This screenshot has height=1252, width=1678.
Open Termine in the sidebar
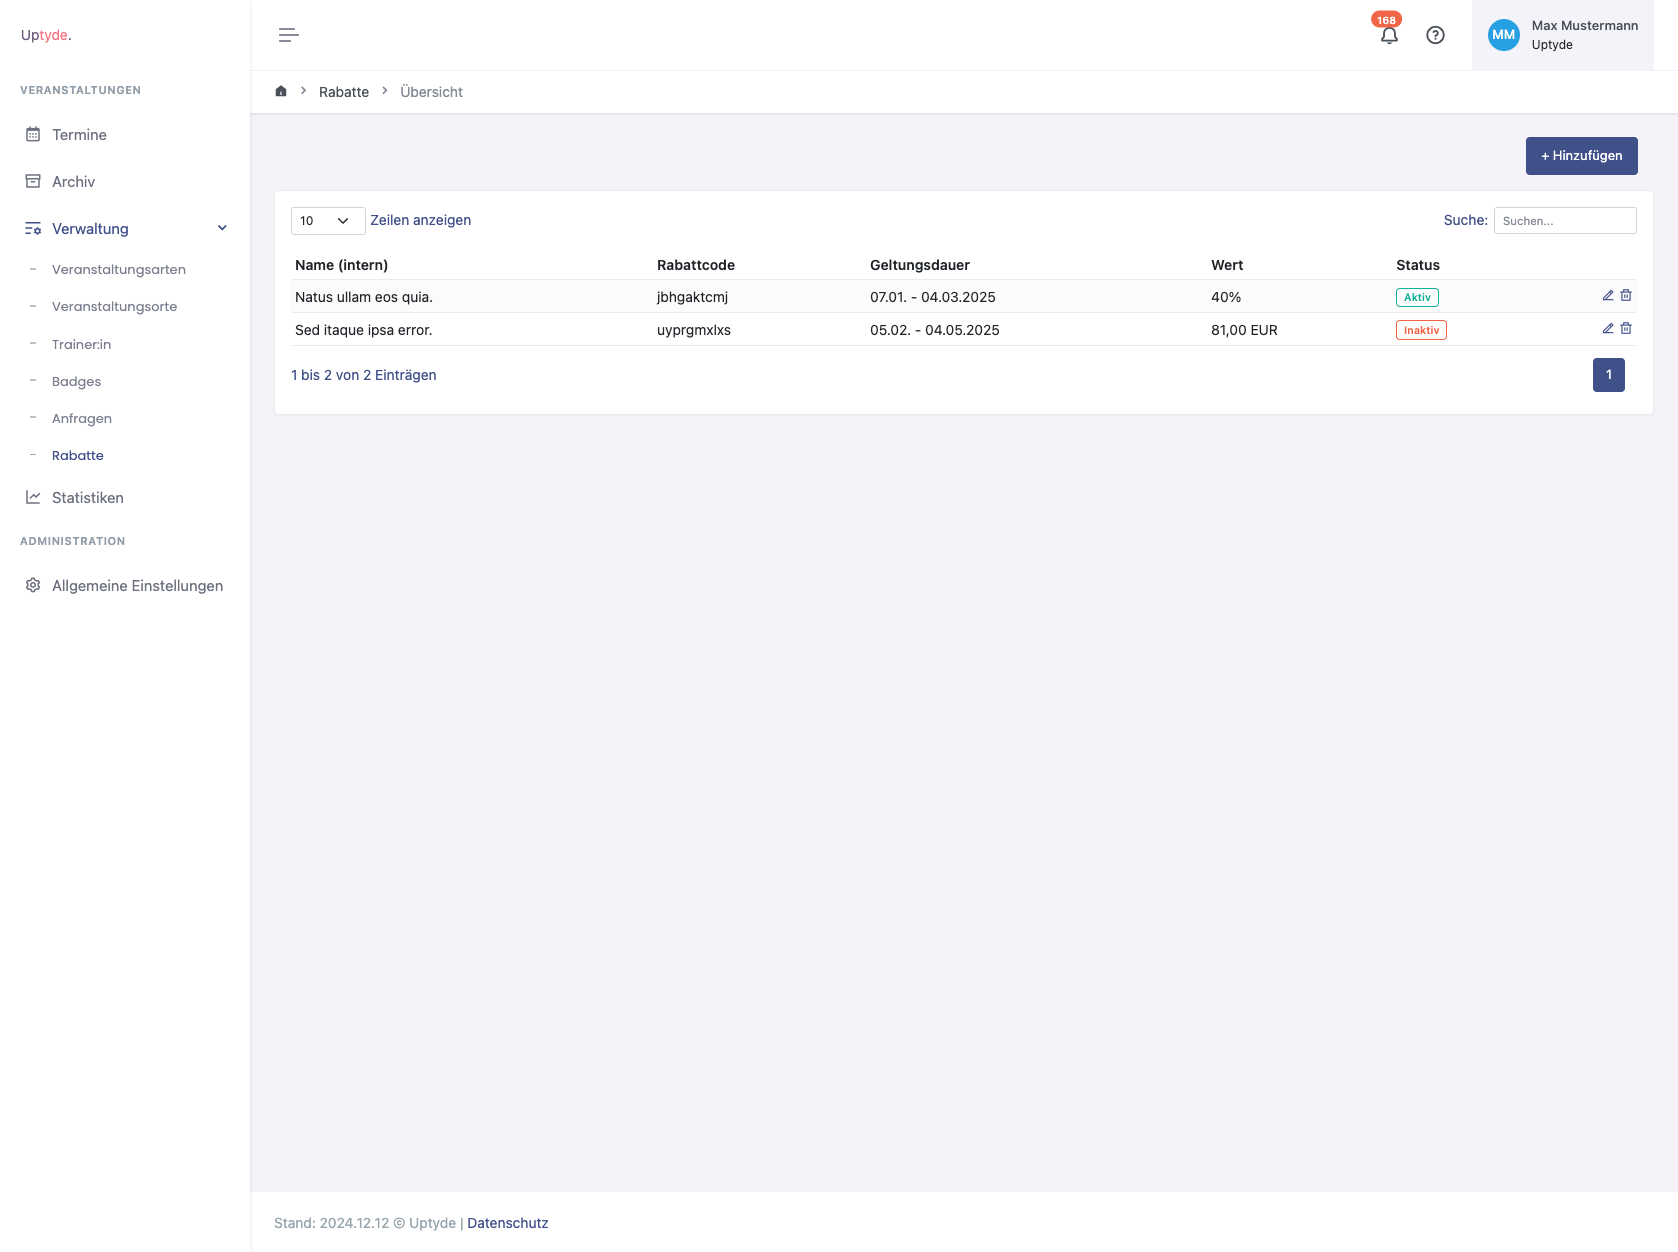(x=79, y=135)
